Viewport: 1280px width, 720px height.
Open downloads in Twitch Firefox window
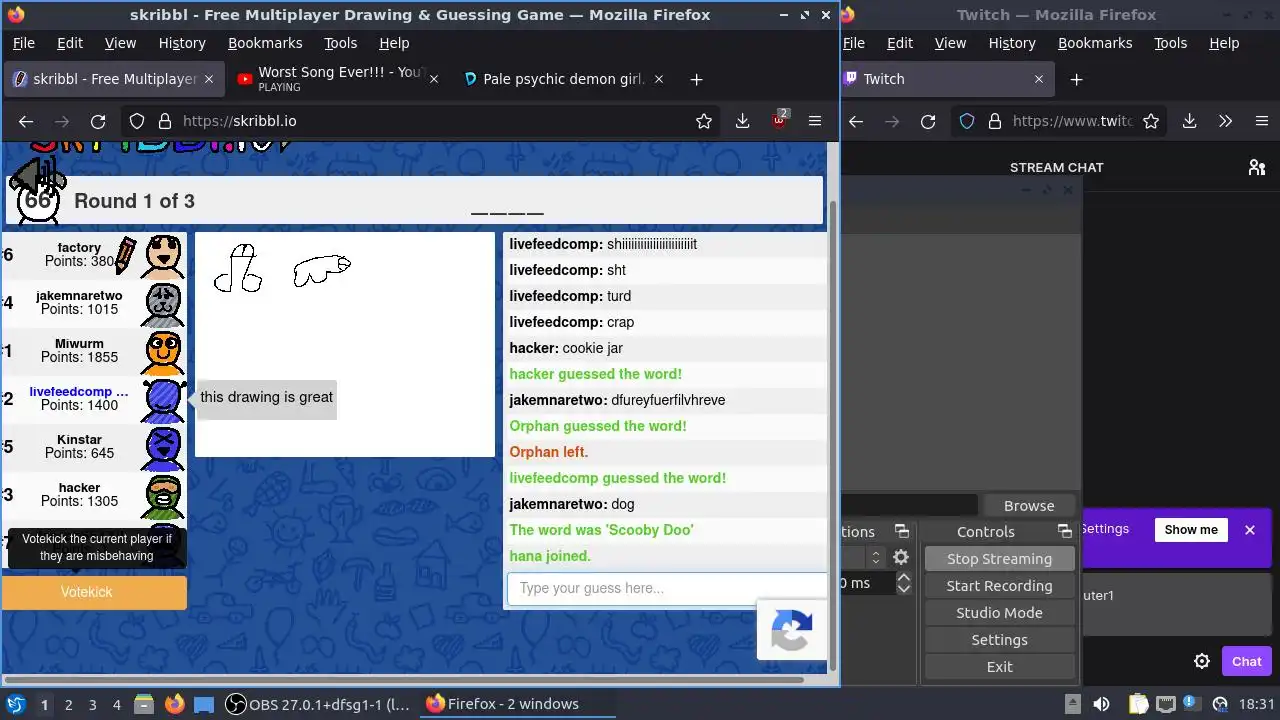pos(1189,121)
